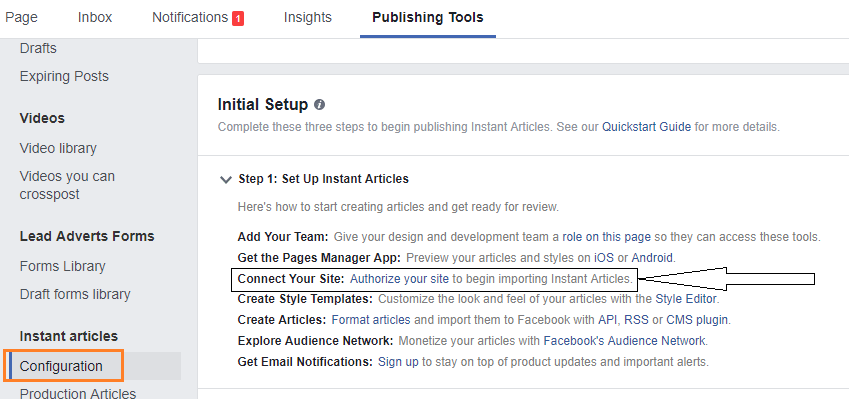Viewport: 849px width, 399px height.
Task: Click the 'Connect Your Site:' label
Action: pos(291,279)
